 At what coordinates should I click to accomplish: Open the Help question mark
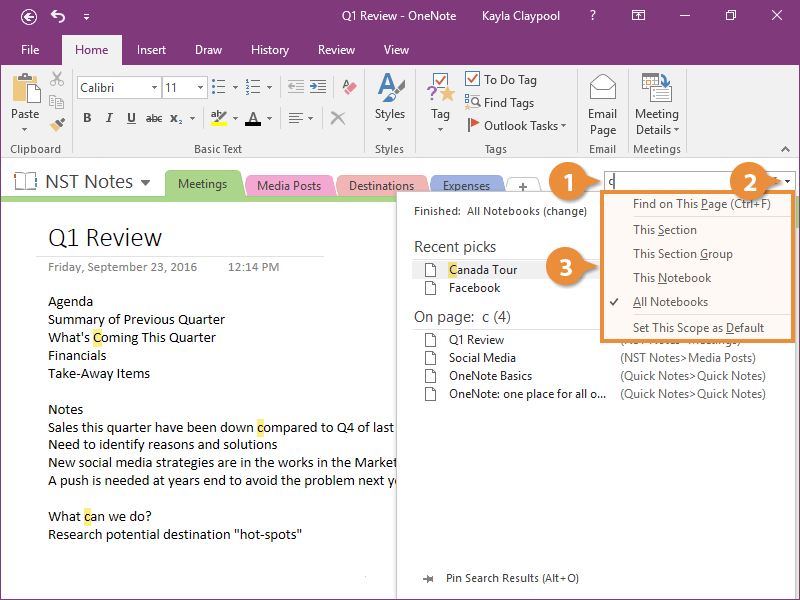pyautogui.click(x=592, y=16)
